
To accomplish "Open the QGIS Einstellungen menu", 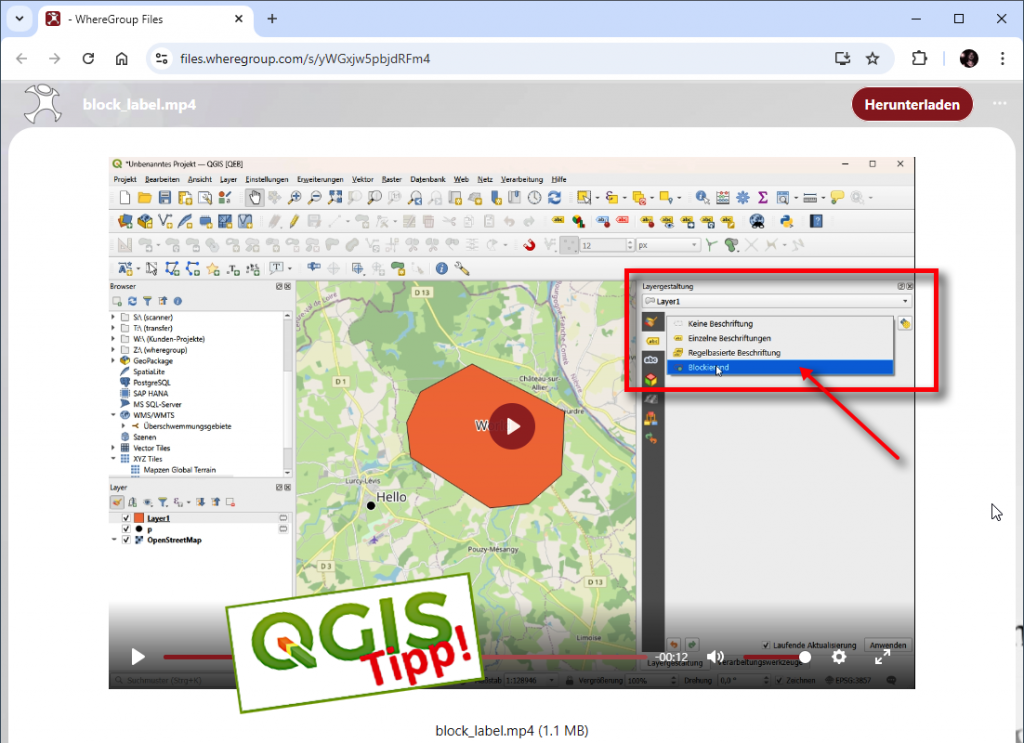I will pos(266,180).
